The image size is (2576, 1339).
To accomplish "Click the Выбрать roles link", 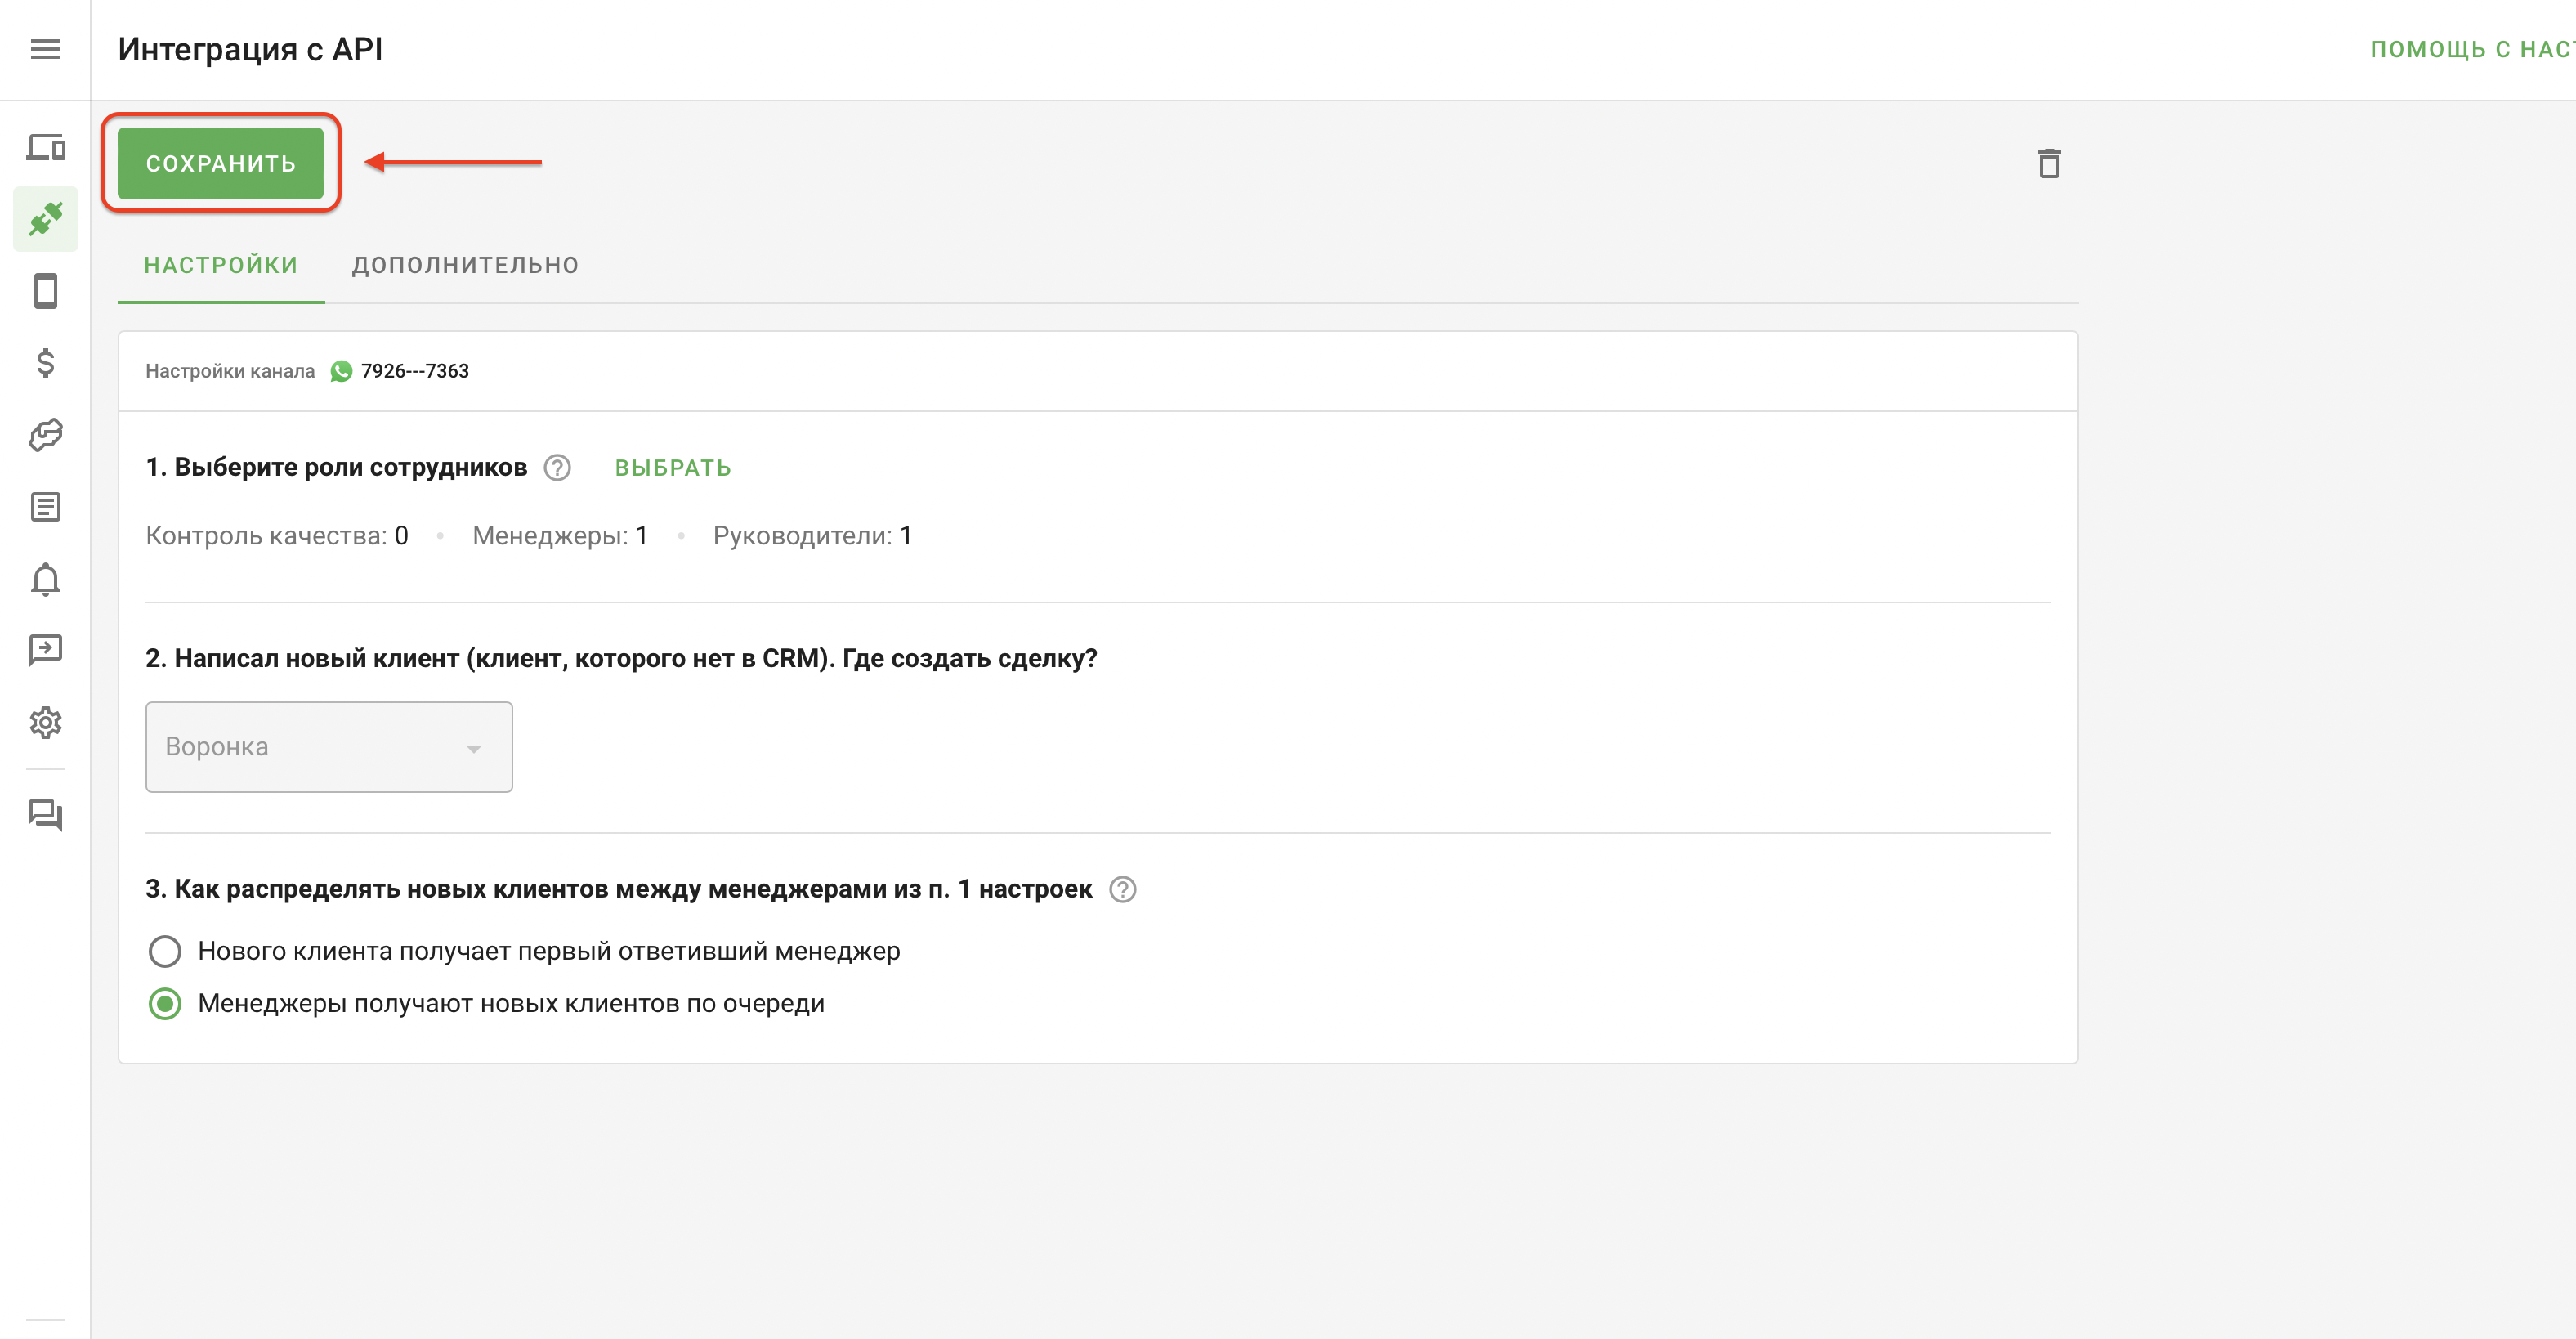I will coord(673,468).
